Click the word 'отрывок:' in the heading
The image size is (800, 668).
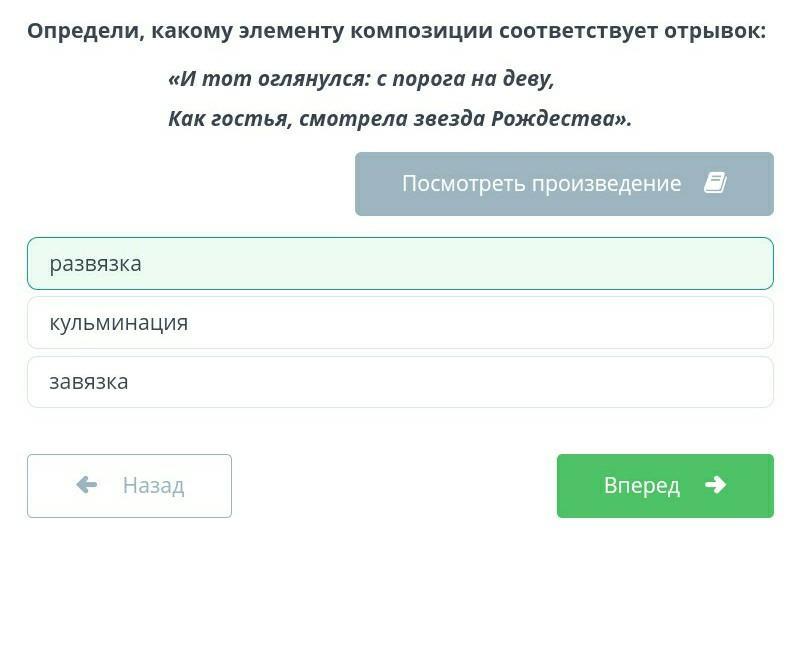715,31
